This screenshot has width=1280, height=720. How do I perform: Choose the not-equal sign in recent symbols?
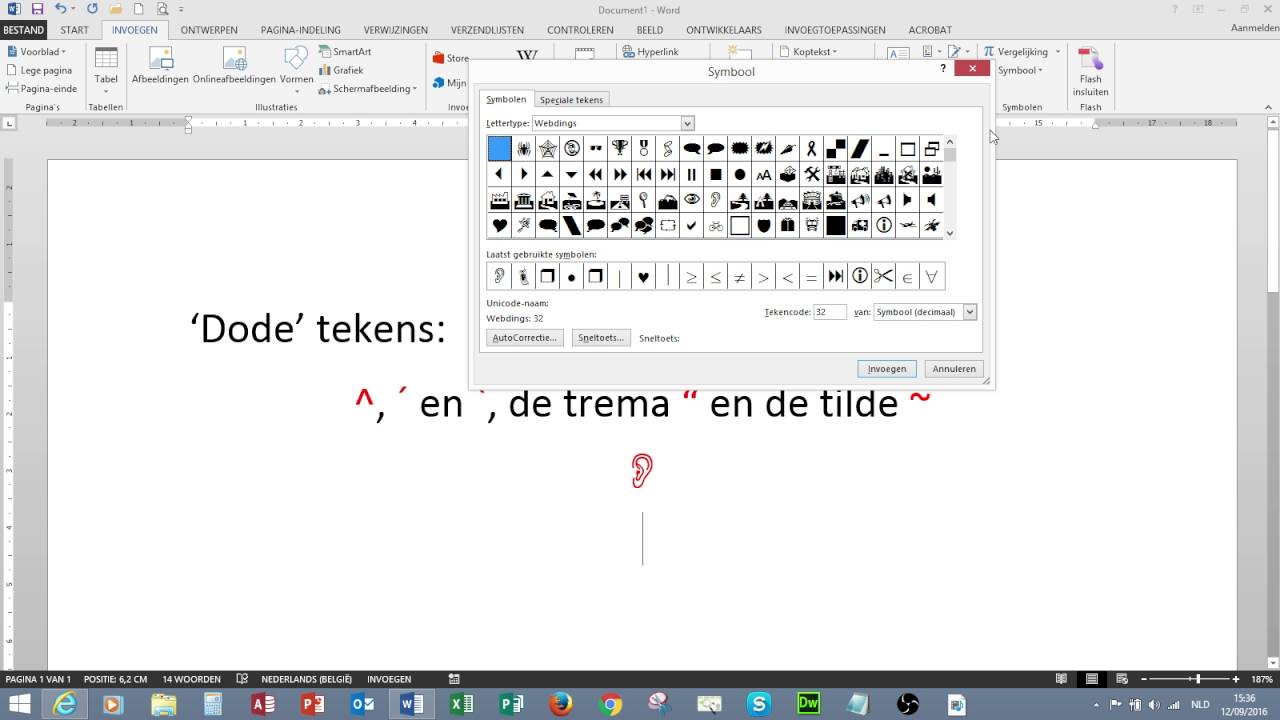tap(740, 277)
